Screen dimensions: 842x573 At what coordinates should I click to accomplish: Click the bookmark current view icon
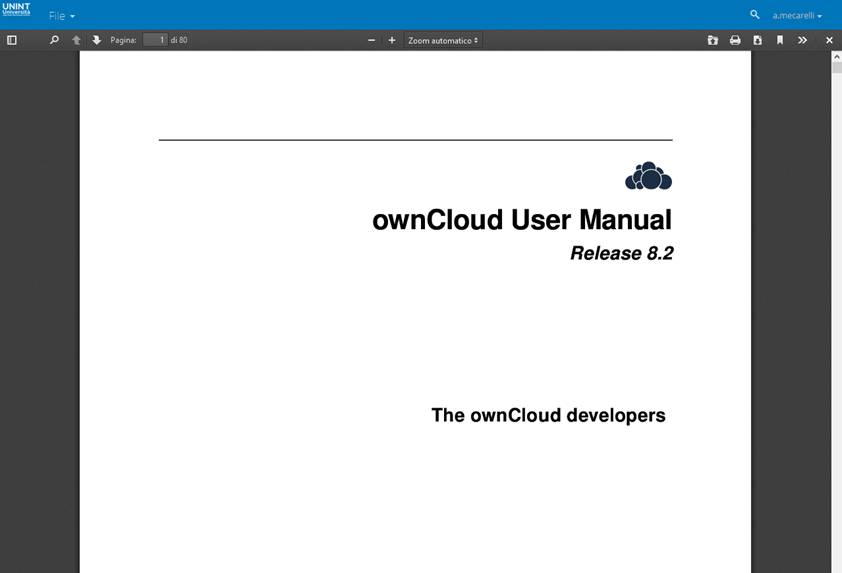pos(780,40)
